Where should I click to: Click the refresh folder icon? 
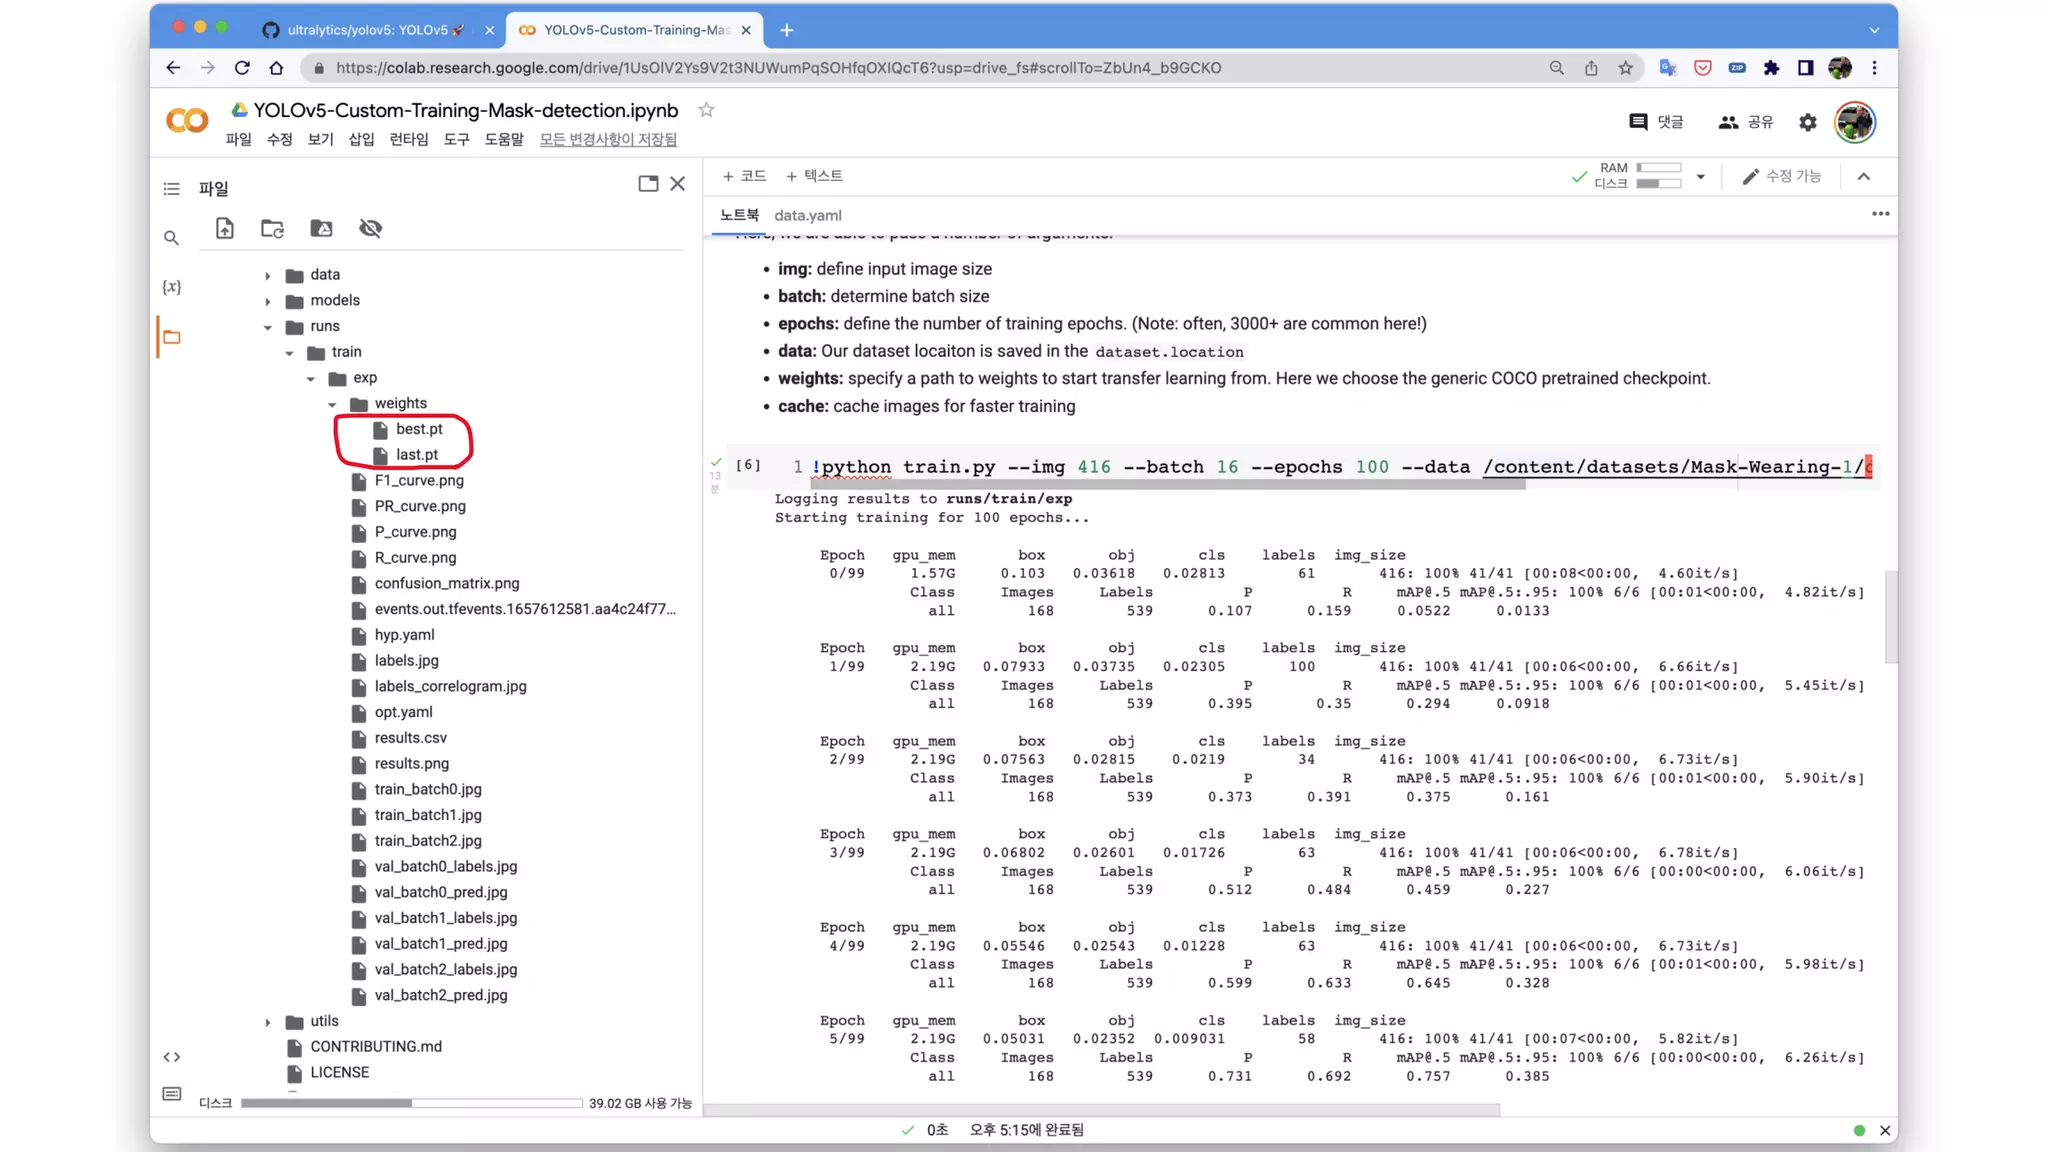[272, 228]
